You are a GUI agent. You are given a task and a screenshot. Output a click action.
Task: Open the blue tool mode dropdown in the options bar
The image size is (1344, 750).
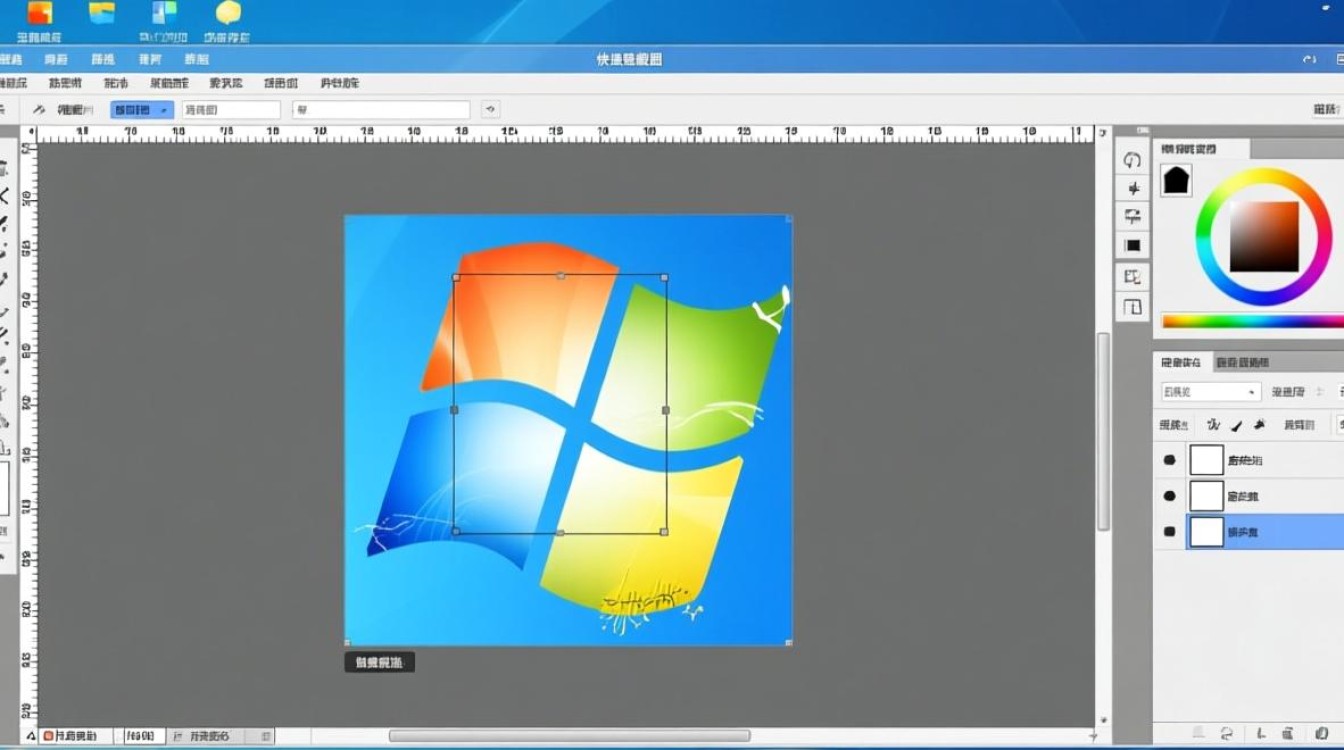pyautogui.click(x=140, y=109)
